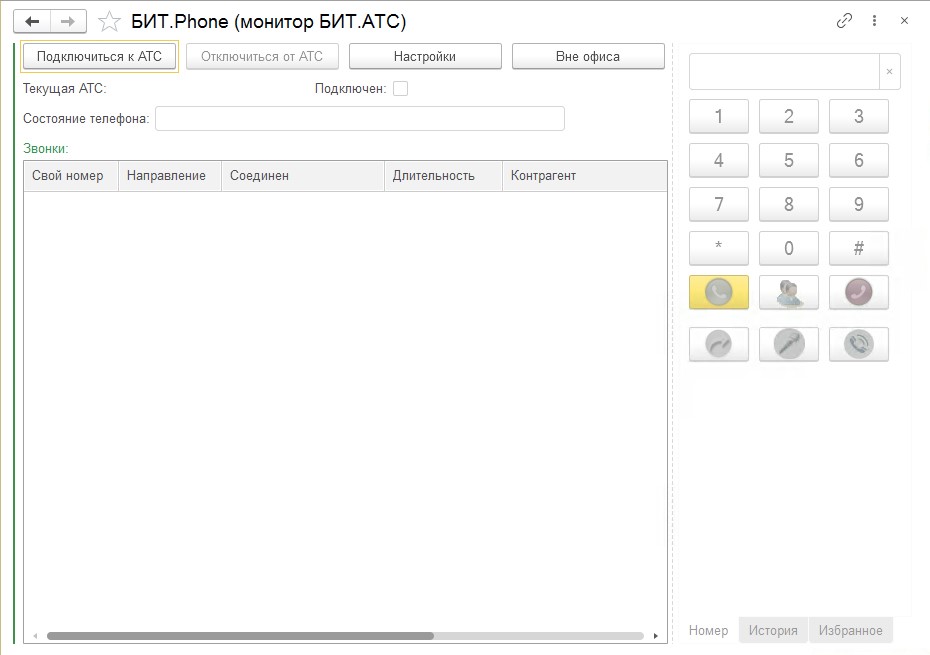The image size is (930, 655).
Task: Toggle the Подключен checkbox
Action: tap(400, 89)
